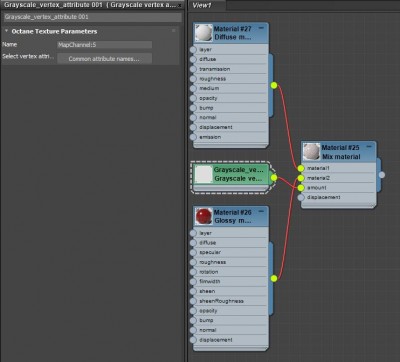Click the MapChannel:5 name field
This screenshot has width=400, height=362.
tap(104, 45)
